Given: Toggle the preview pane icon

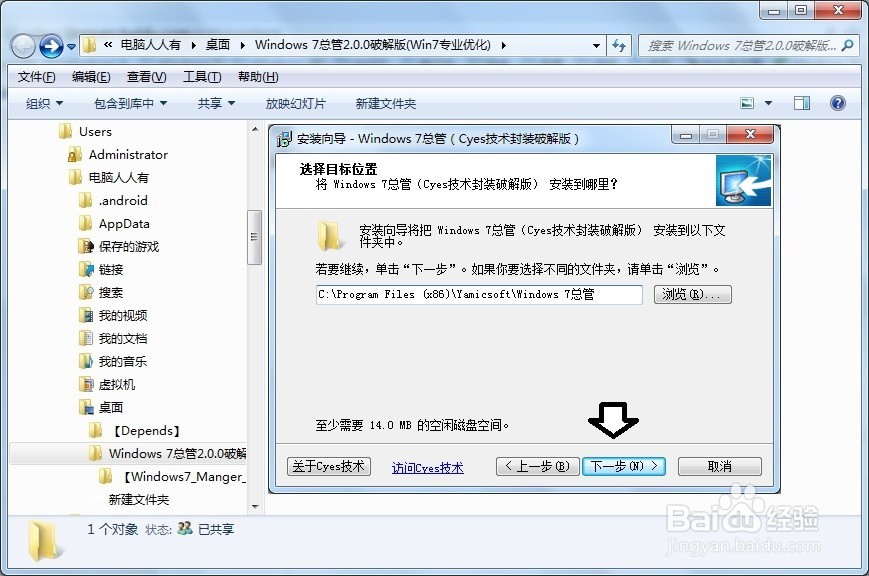Looking at the screenshot, I should [x=801, y=103].
